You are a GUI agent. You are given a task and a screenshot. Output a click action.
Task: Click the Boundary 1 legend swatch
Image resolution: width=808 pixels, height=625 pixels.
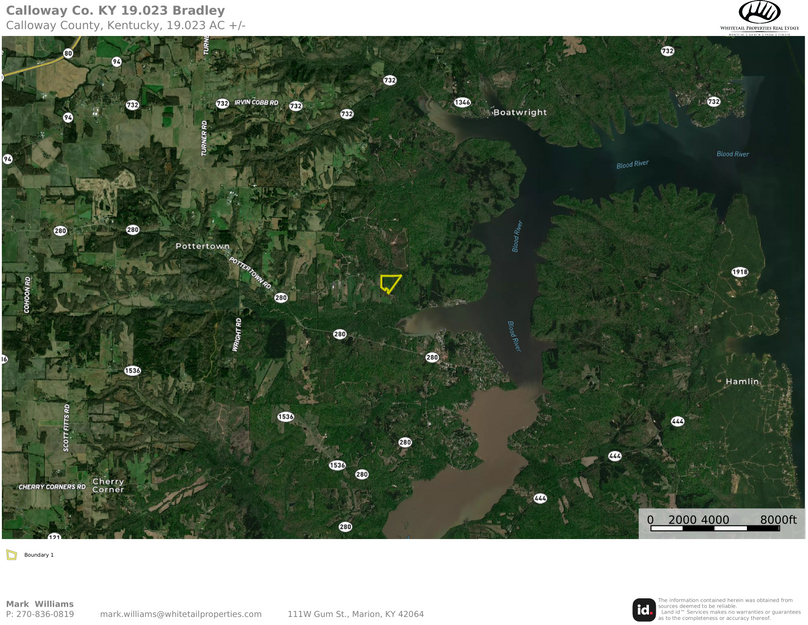(x=11, y=555)
